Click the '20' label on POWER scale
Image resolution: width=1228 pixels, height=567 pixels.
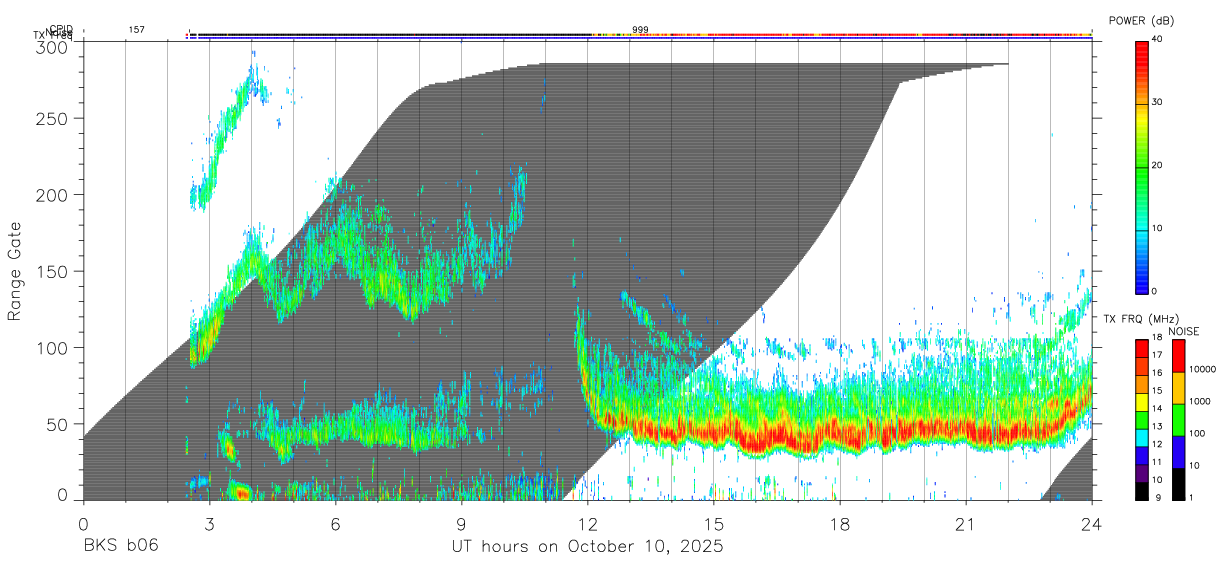pos(1159,165)
